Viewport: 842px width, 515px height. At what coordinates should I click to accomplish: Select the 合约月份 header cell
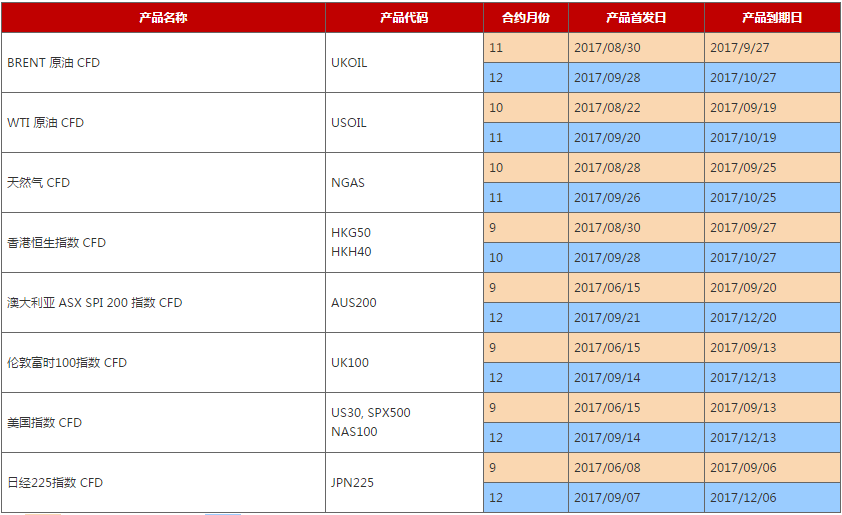525,18
